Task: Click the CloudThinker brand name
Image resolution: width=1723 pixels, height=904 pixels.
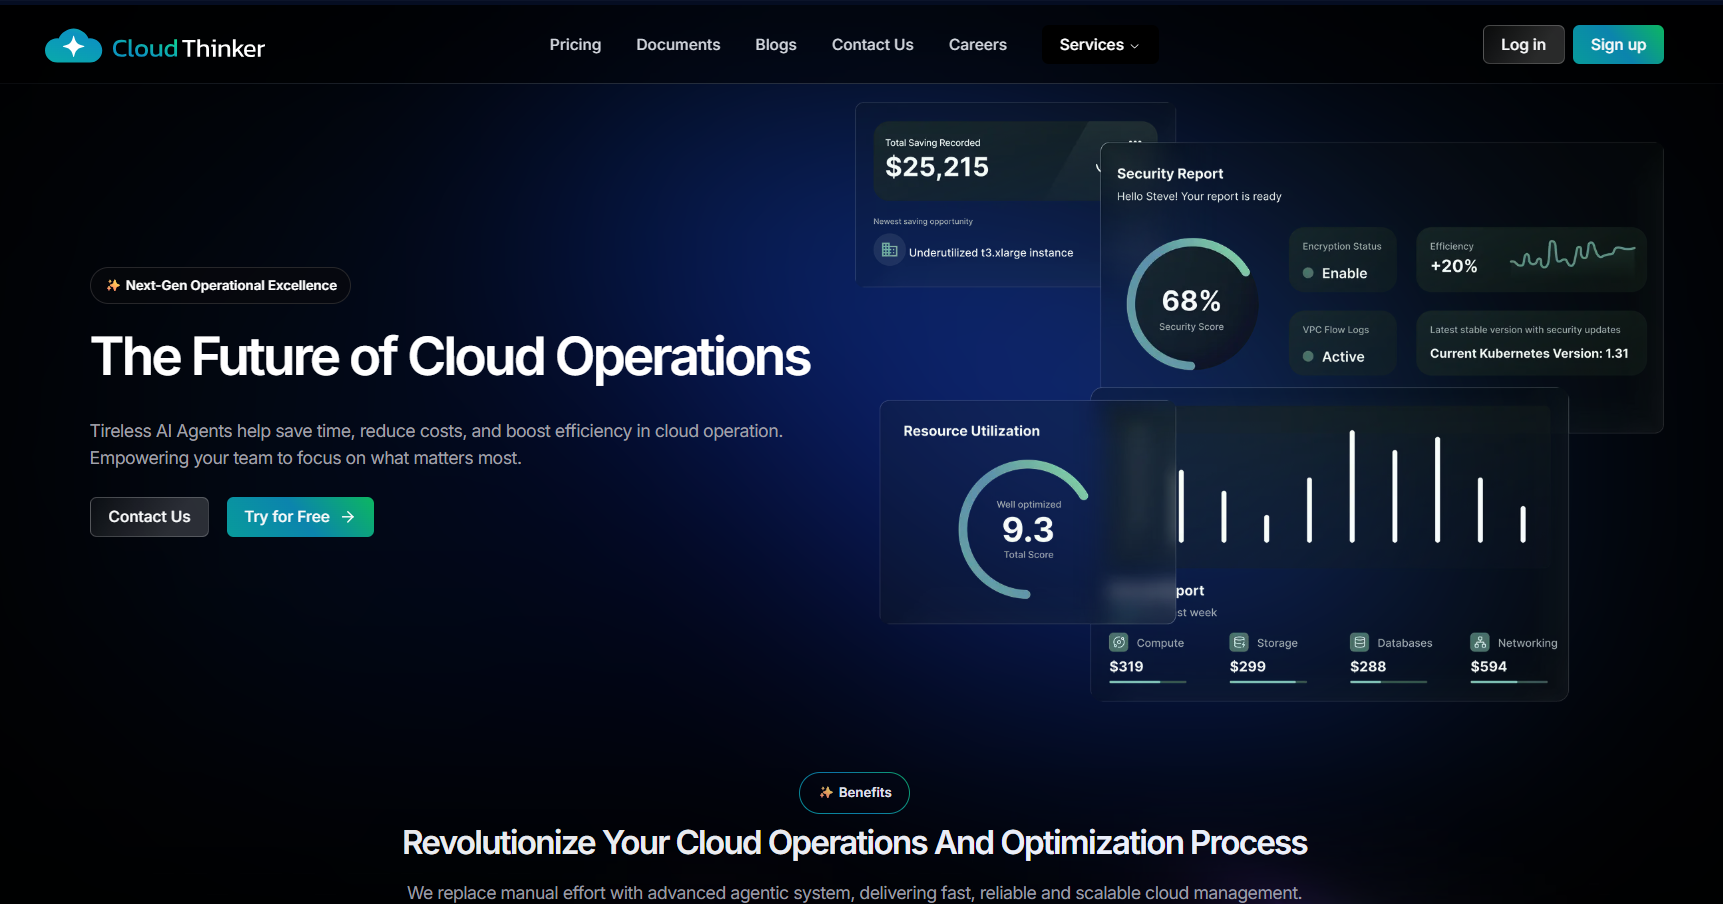Action: tap(188, 48)
